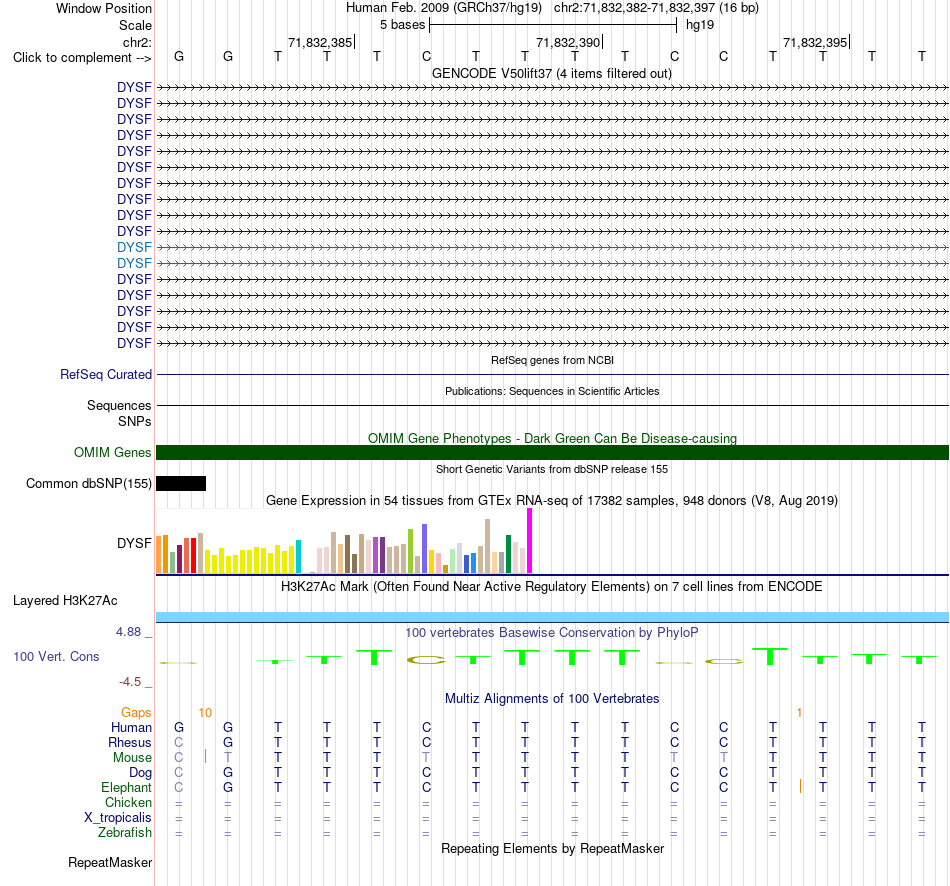Open the H3K27Ac Mark track title

point(551,587)
